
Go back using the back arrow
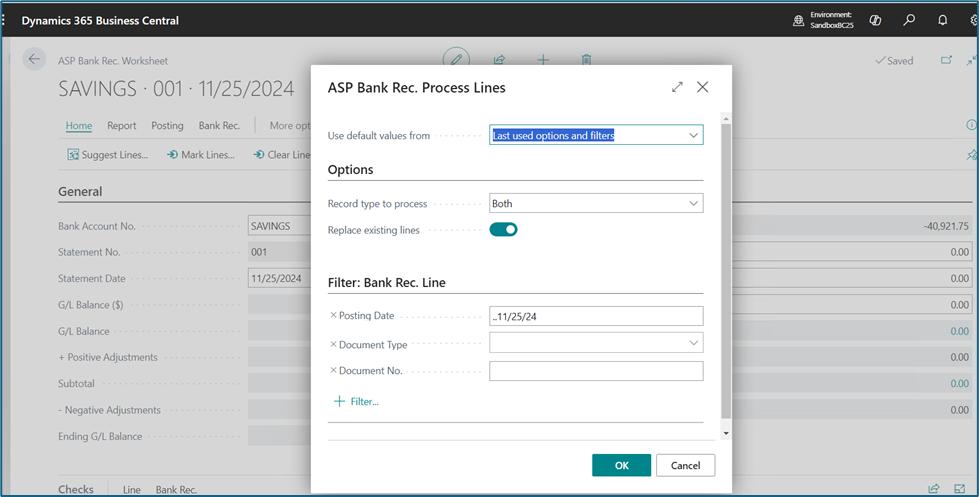(34, 59)
